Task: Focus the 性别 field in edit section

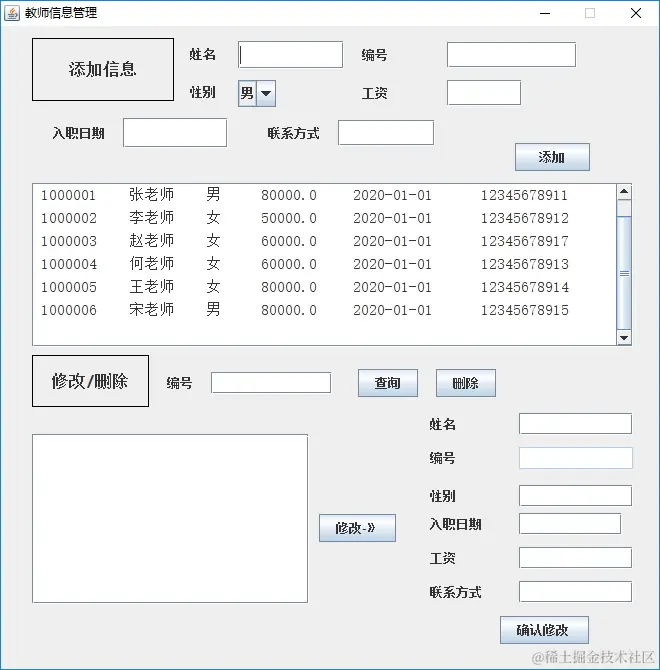Action: pyautogui.click(x=575, y=496)
